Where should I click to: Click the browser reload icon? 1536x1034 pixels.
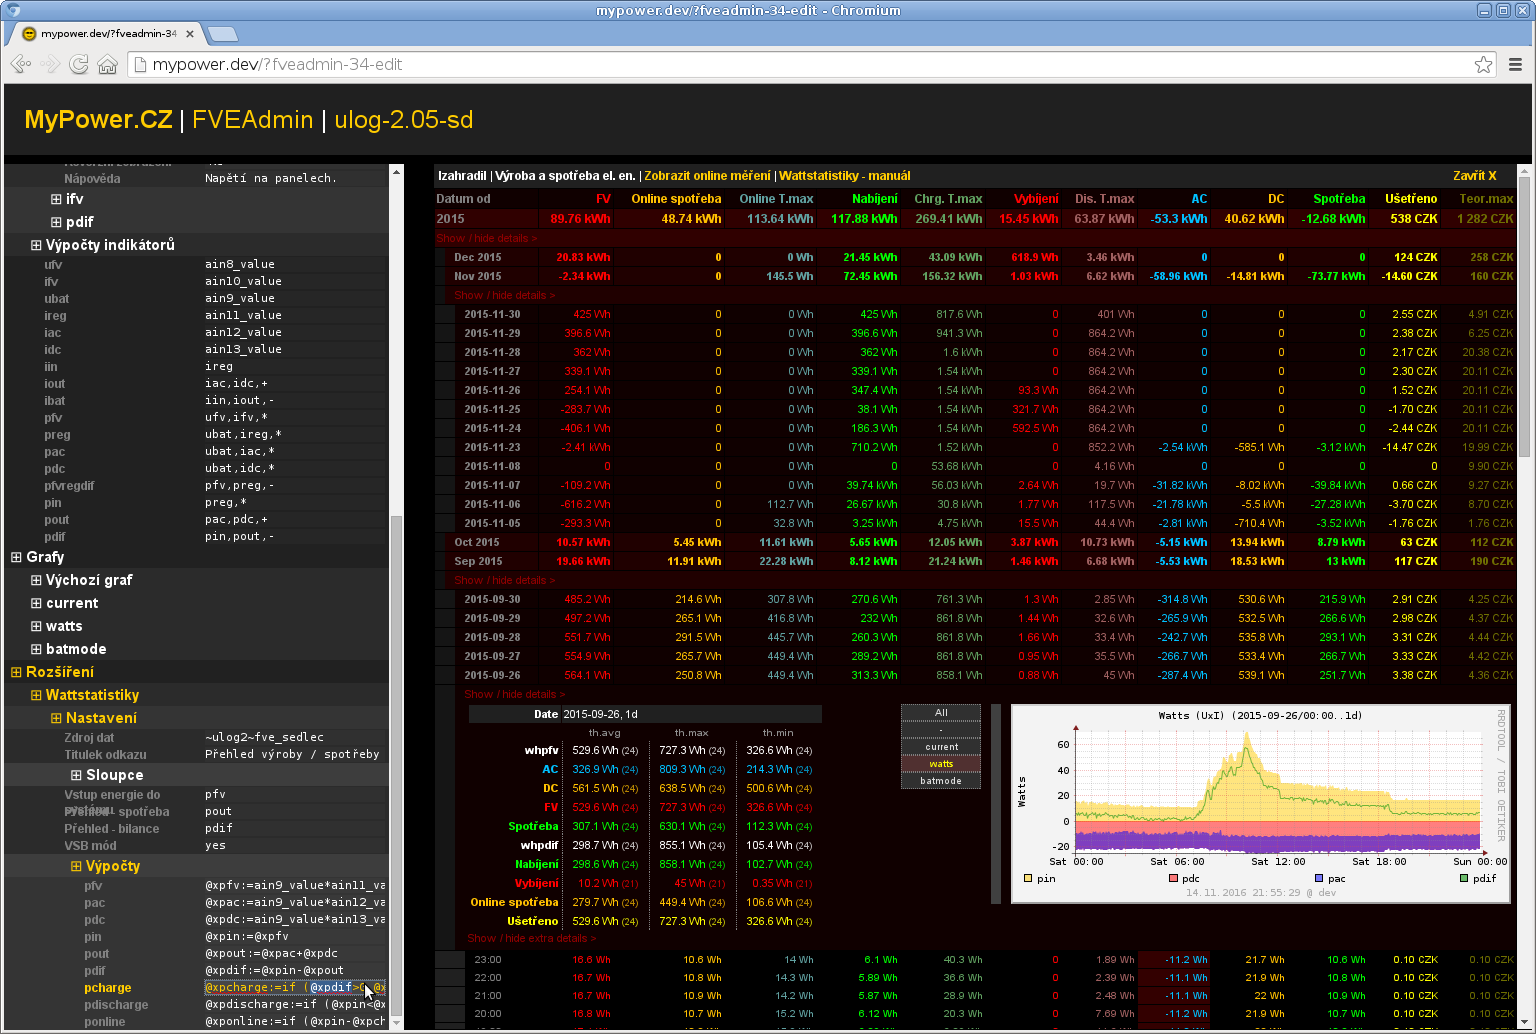point(79,65)
